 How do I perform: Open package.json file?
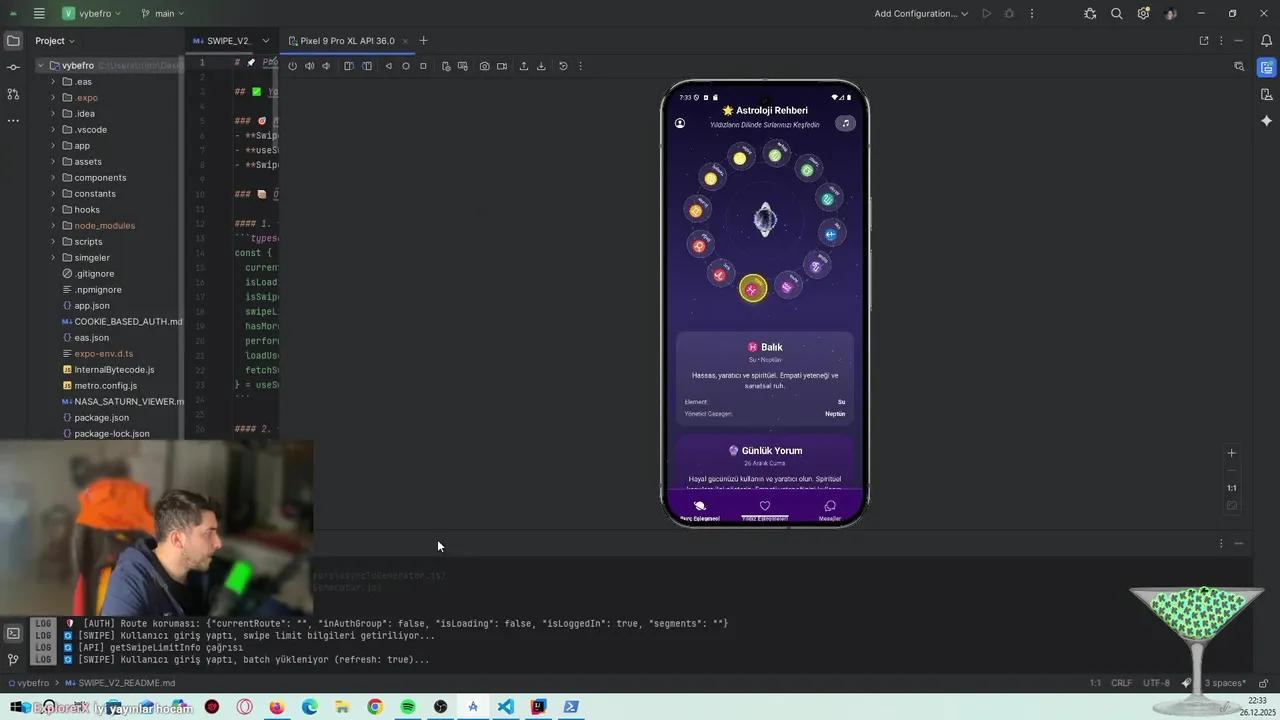101,418
